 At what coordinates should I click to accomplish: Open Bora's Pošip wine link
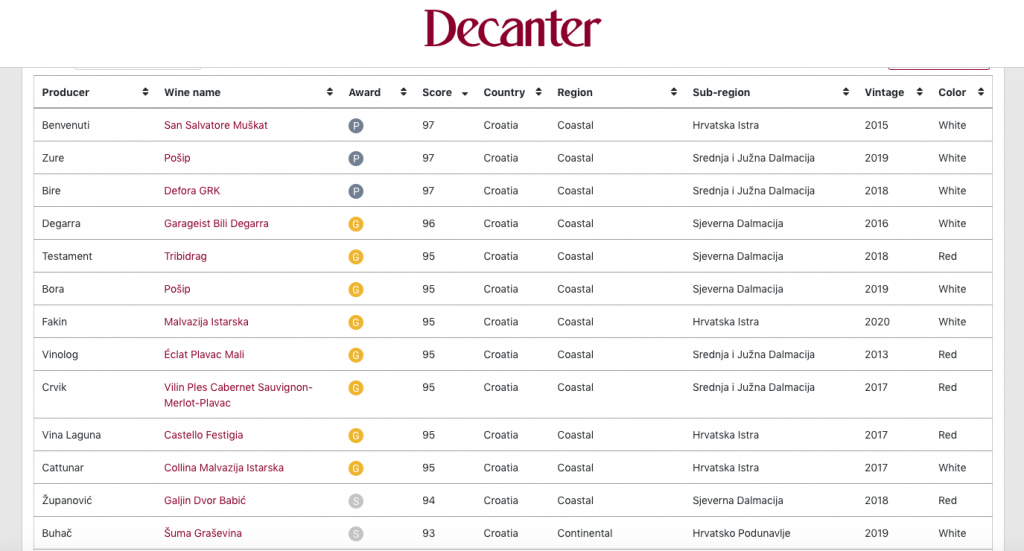177,289
